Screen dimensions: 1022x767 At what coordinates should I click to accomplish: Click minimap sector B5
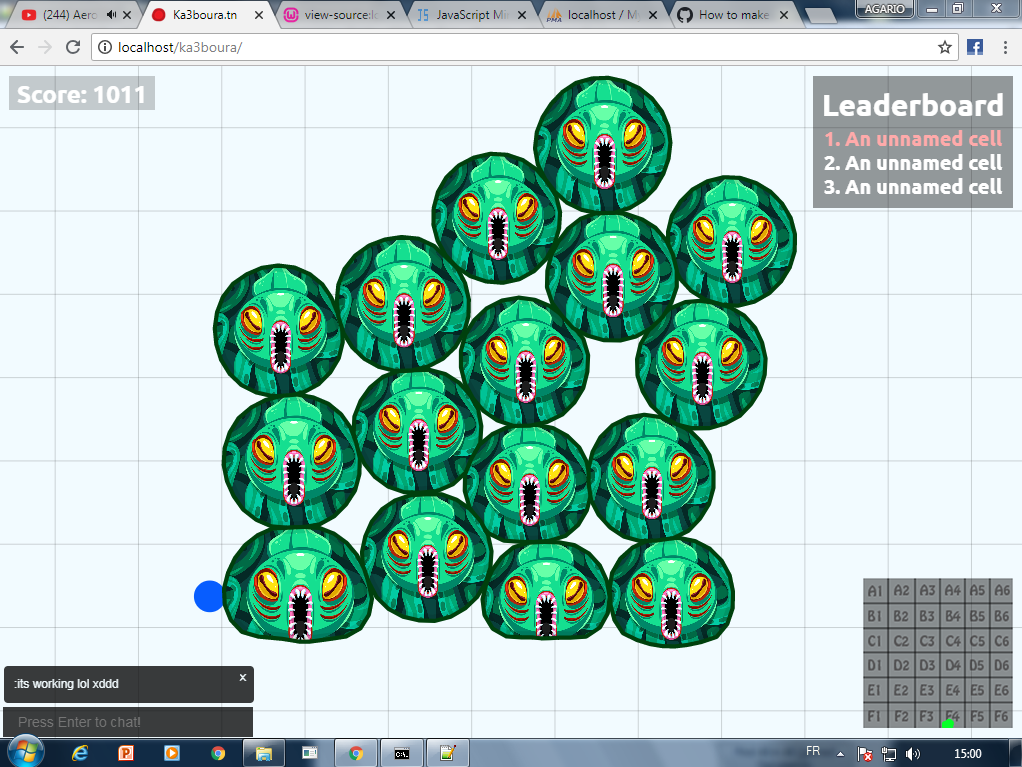tap(977, 616)
